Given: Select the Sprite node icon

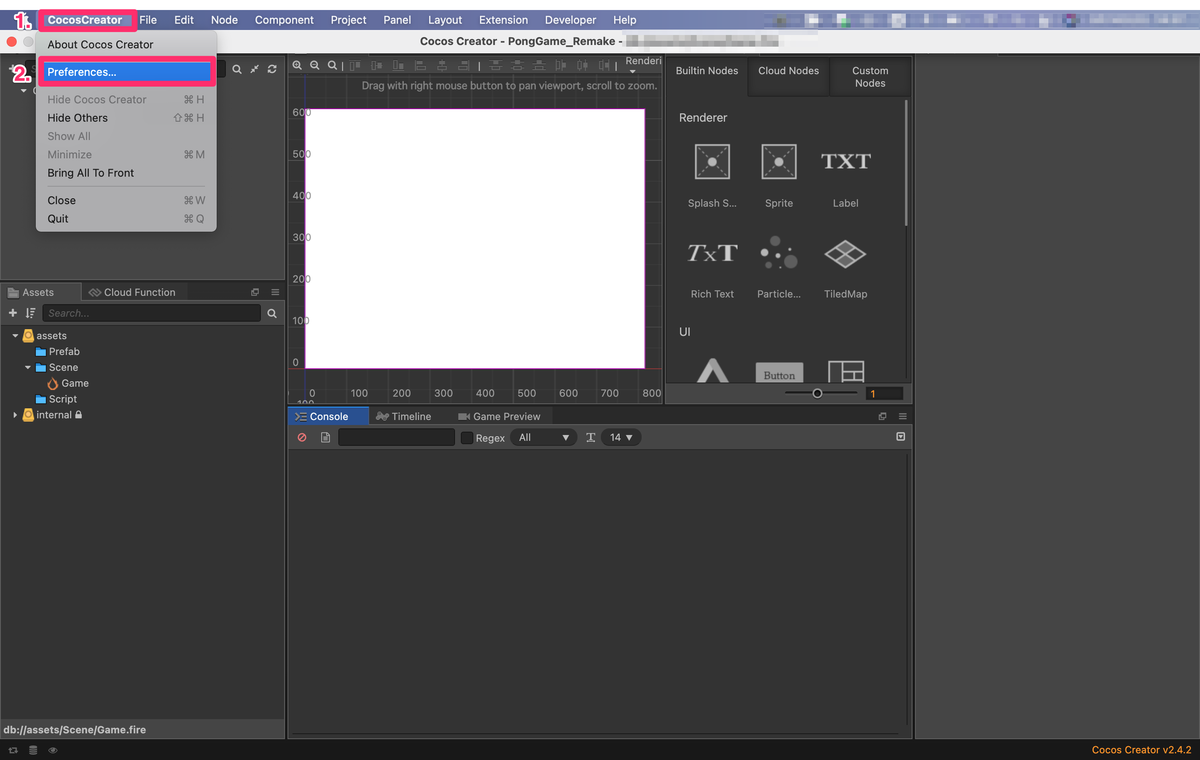Looking at the screenshot, I should point(778,161).
